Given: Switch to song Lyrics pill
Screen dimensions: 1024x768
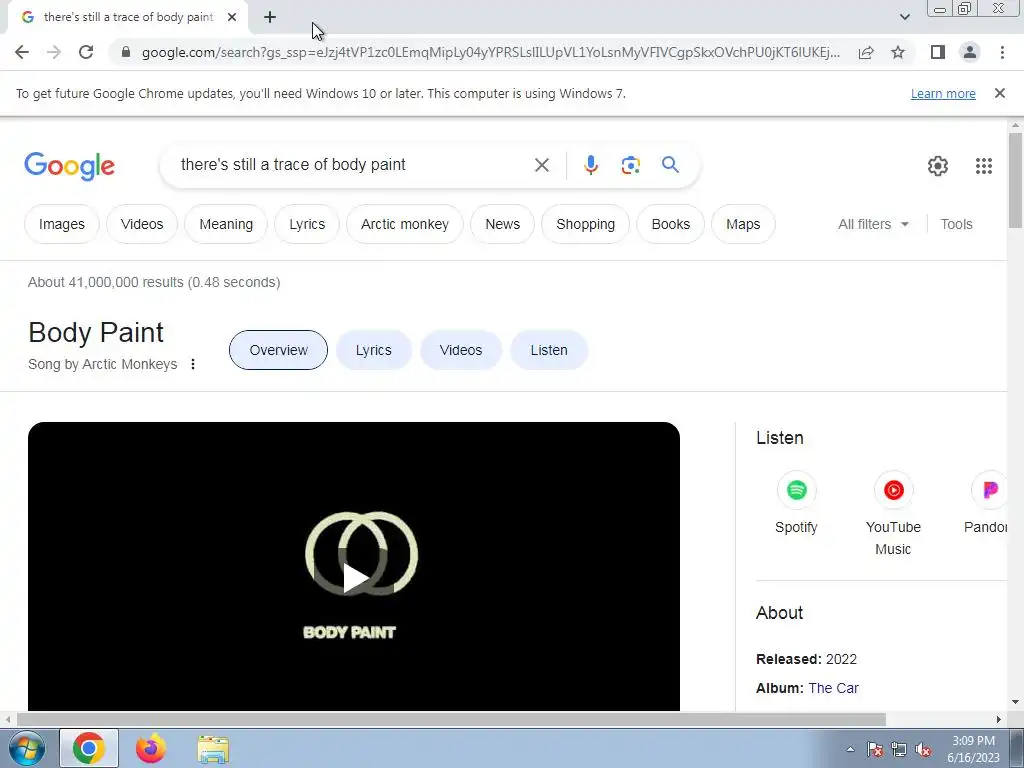Looking at the screenshot, I should [374, 350].
